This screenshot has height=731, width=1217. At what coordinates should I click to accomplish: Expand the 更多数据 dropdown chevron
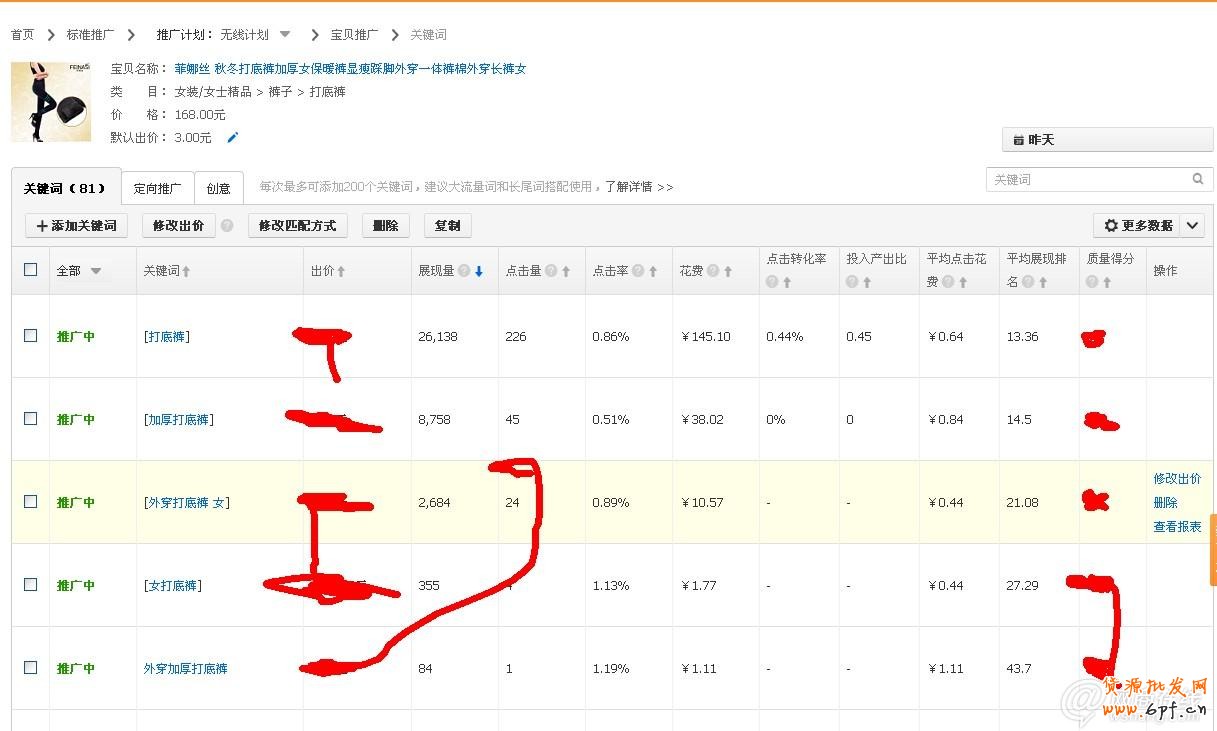1192,225
